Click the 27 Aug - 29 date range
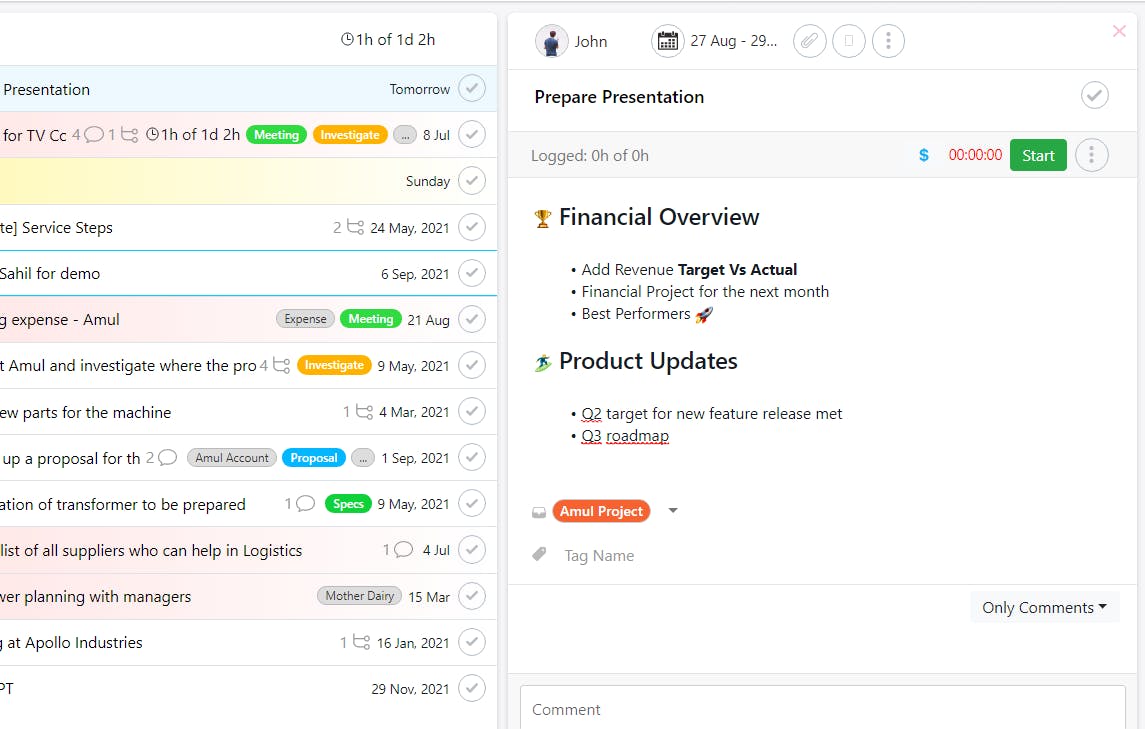Viewport: 1145px width, 729px height. (x=733, y=41)
